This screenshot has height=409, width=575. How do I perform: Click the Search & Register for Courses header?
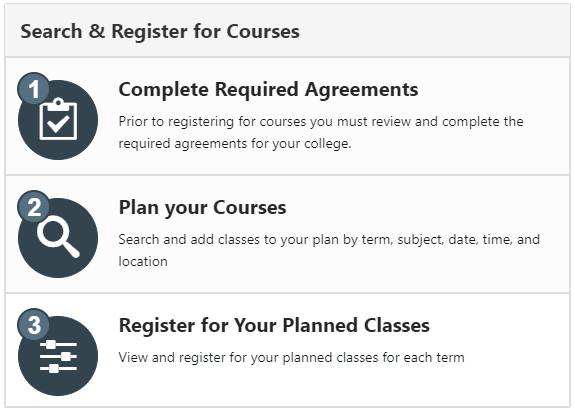pyautogui.click(x=160, y=31)
